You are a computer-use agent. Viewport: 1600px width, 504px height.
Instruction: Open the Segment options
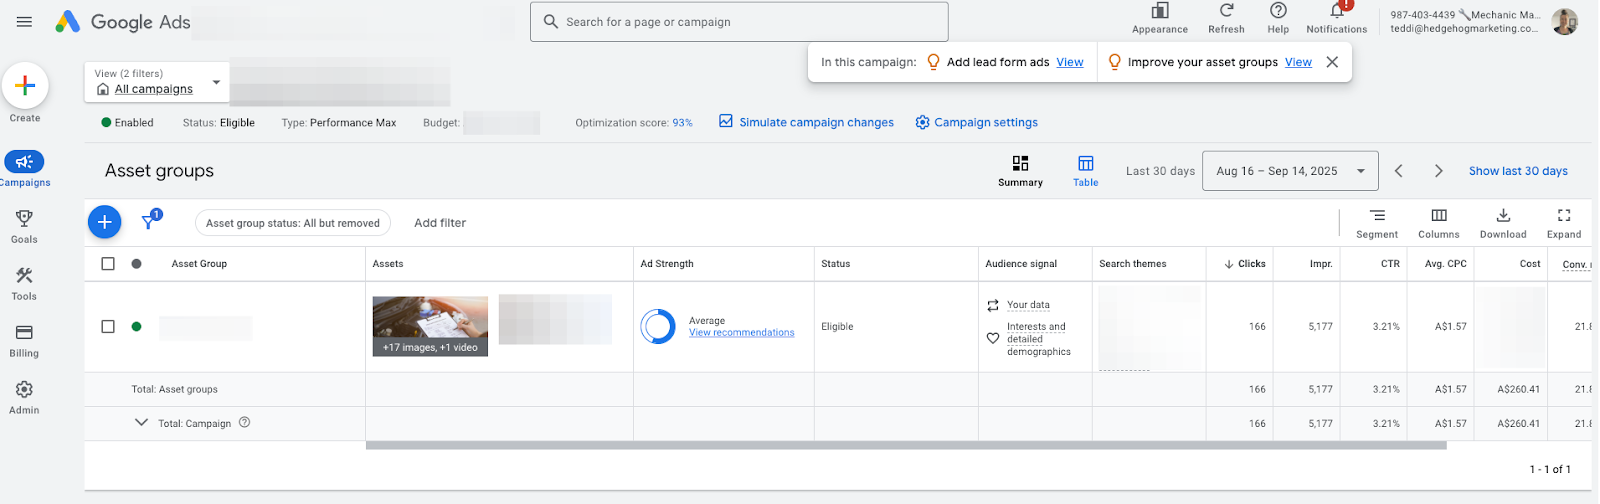pos(1377,223)
